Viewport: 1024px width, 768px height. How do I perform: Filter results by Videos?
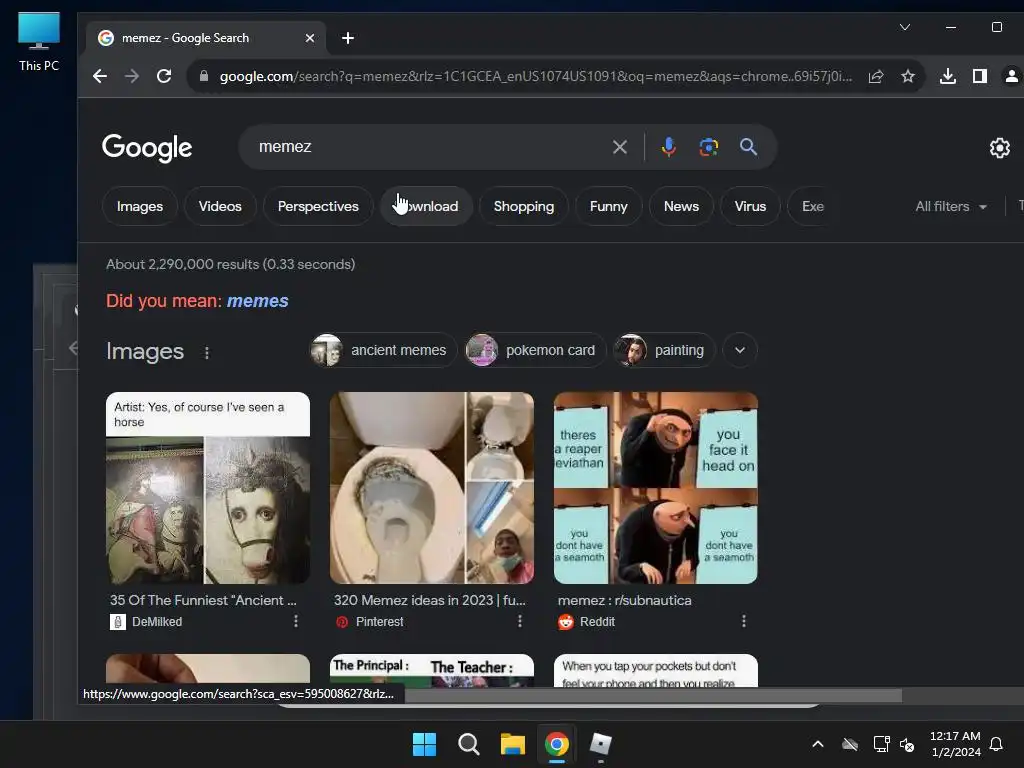tap(220, 206)
